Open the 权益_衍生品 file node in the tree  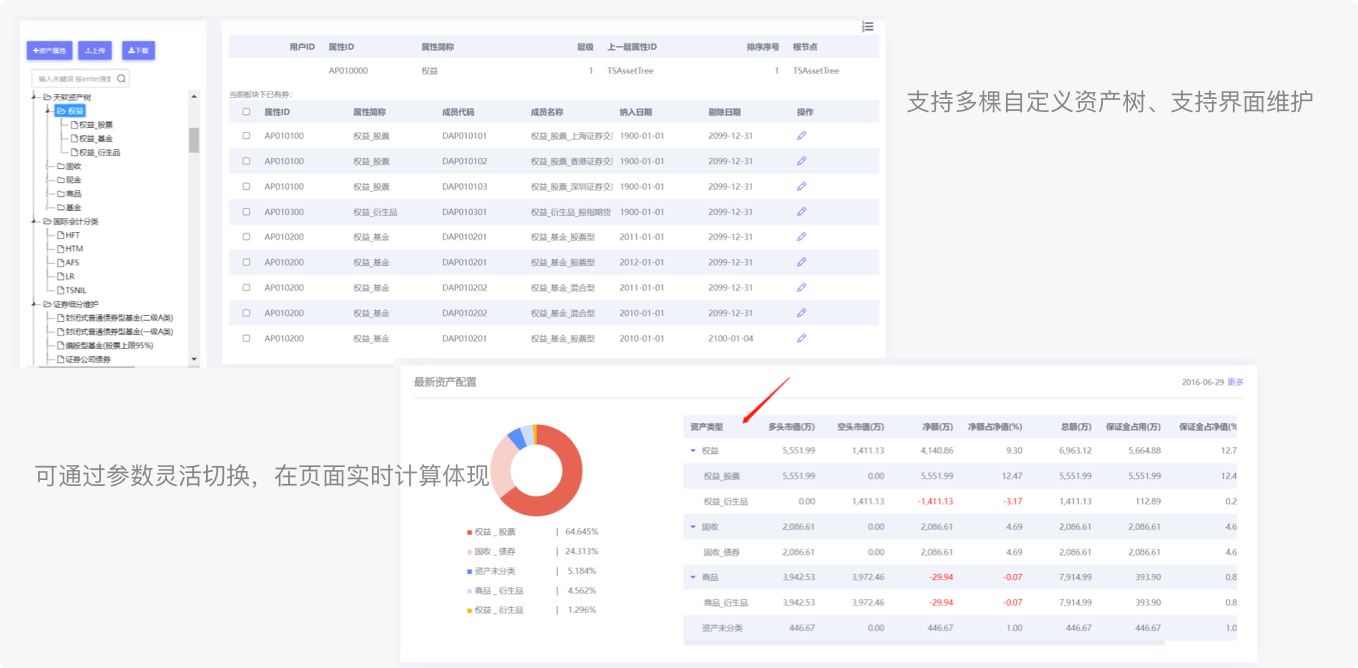coord(99,153)
